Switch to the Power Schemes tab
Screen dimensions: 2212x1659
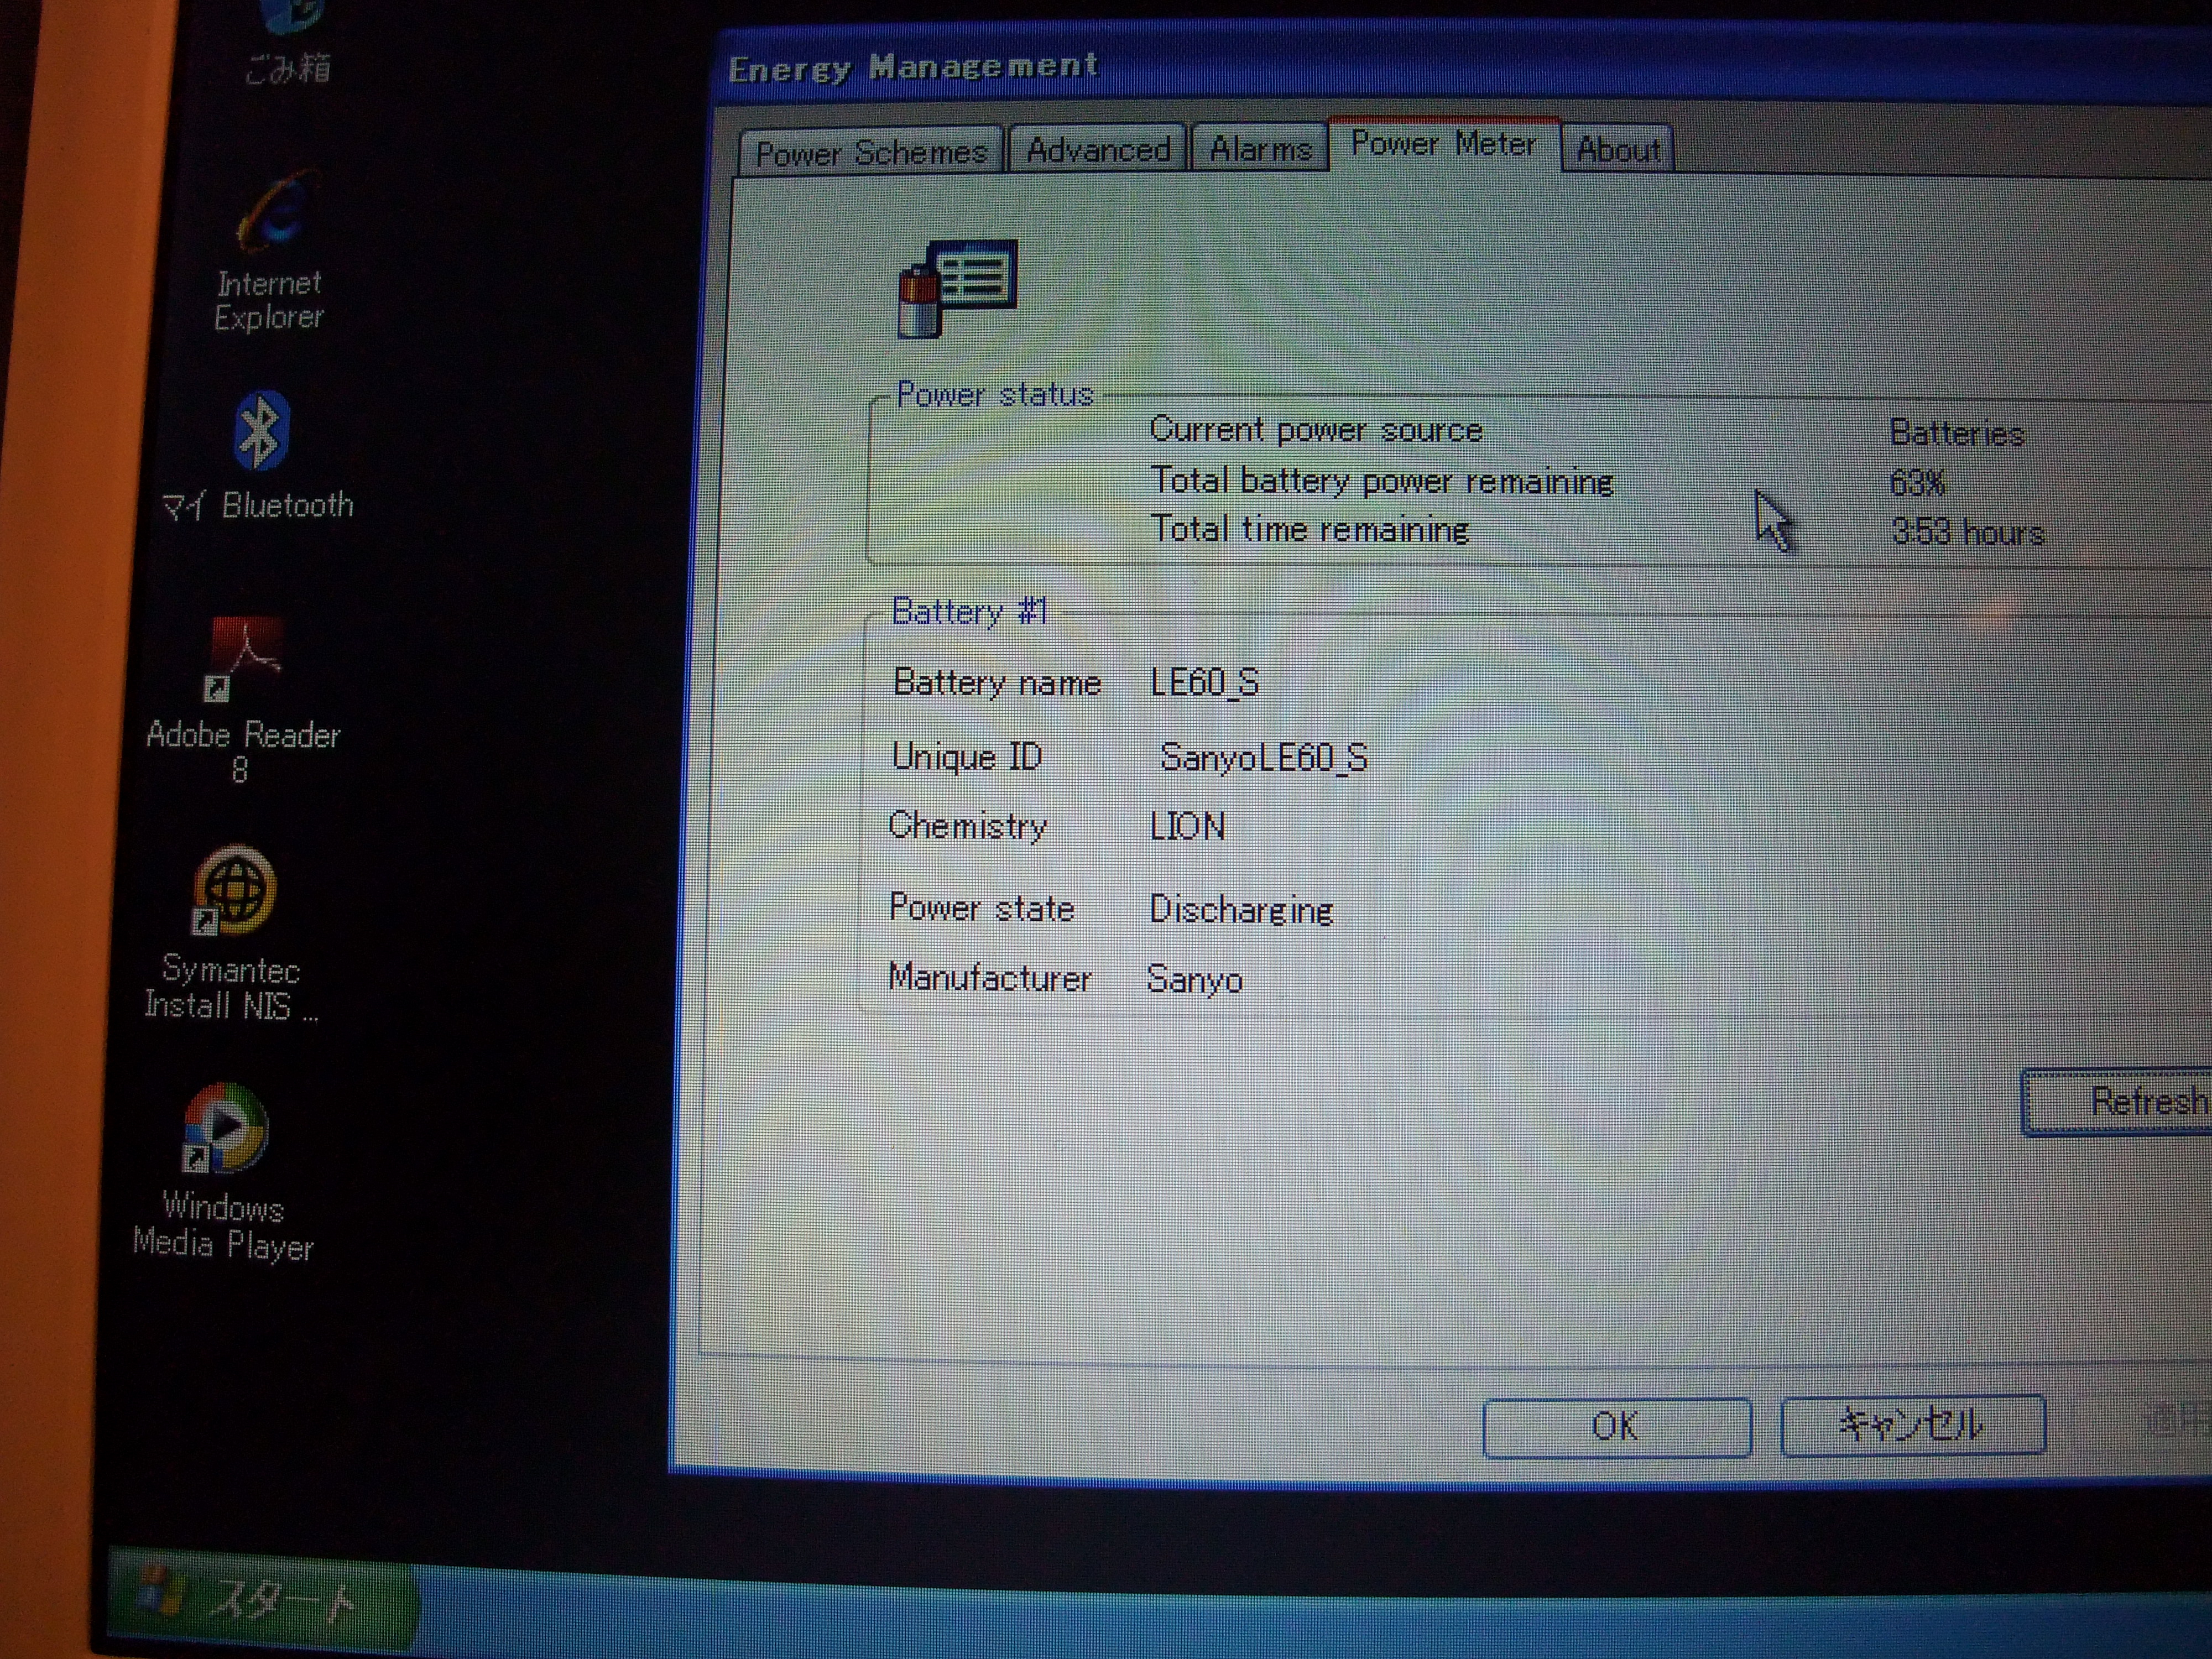pos(870,151)
